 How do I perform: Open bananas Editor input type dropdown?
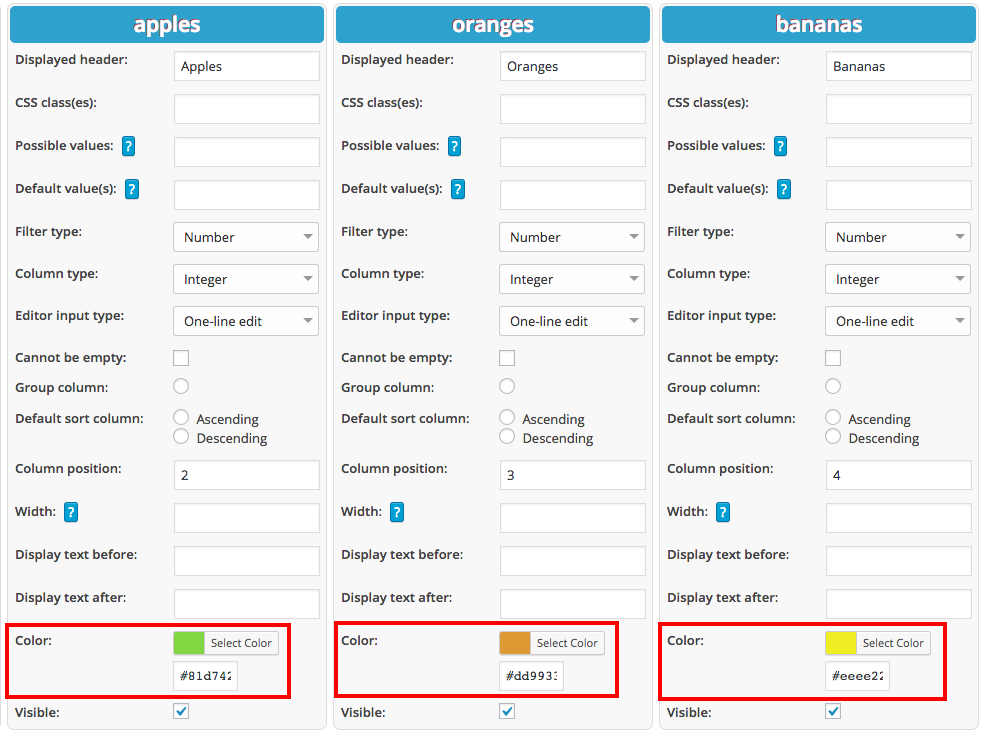click(898, 321)
